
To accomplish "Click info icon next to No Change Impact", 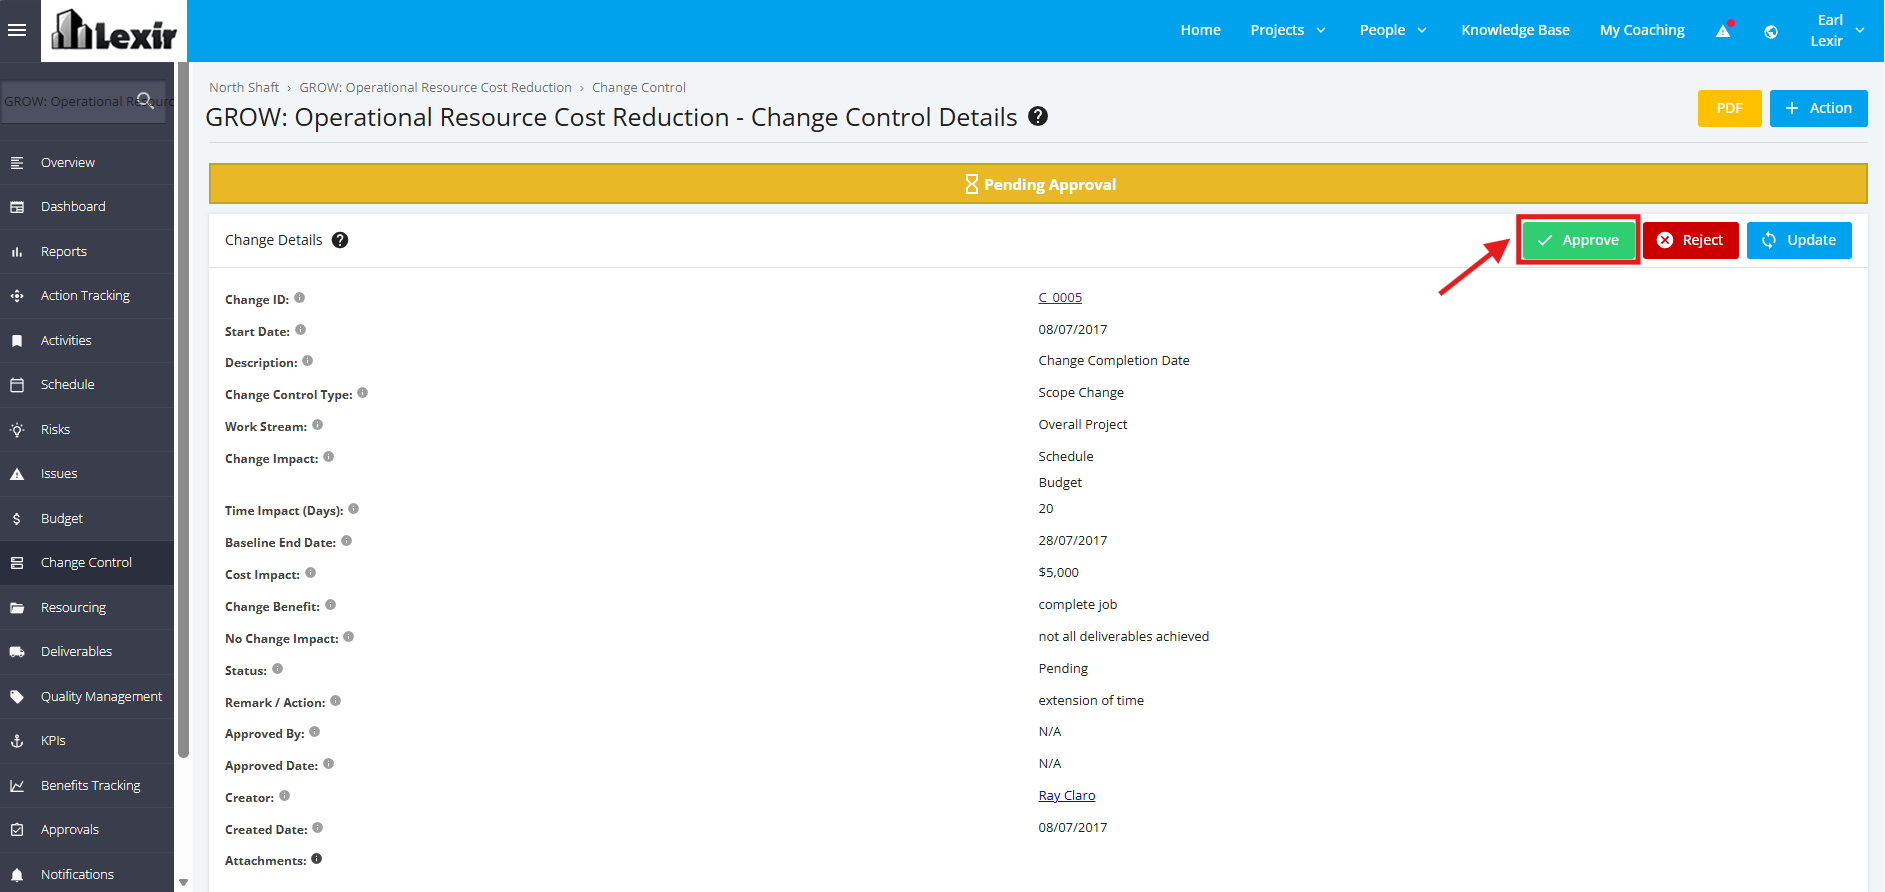I will tap(348, 637).
